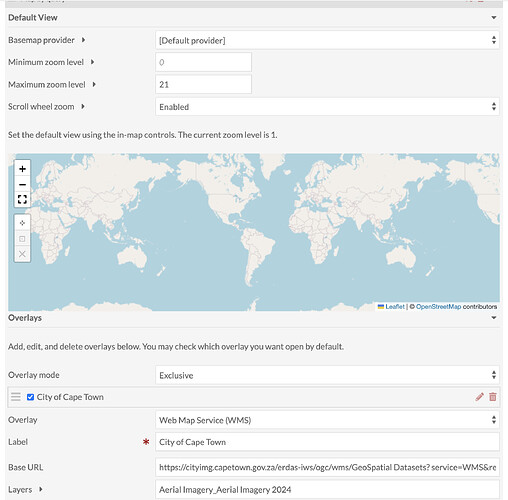Open the Overlay mode dropdown

(x=327, y=375)
